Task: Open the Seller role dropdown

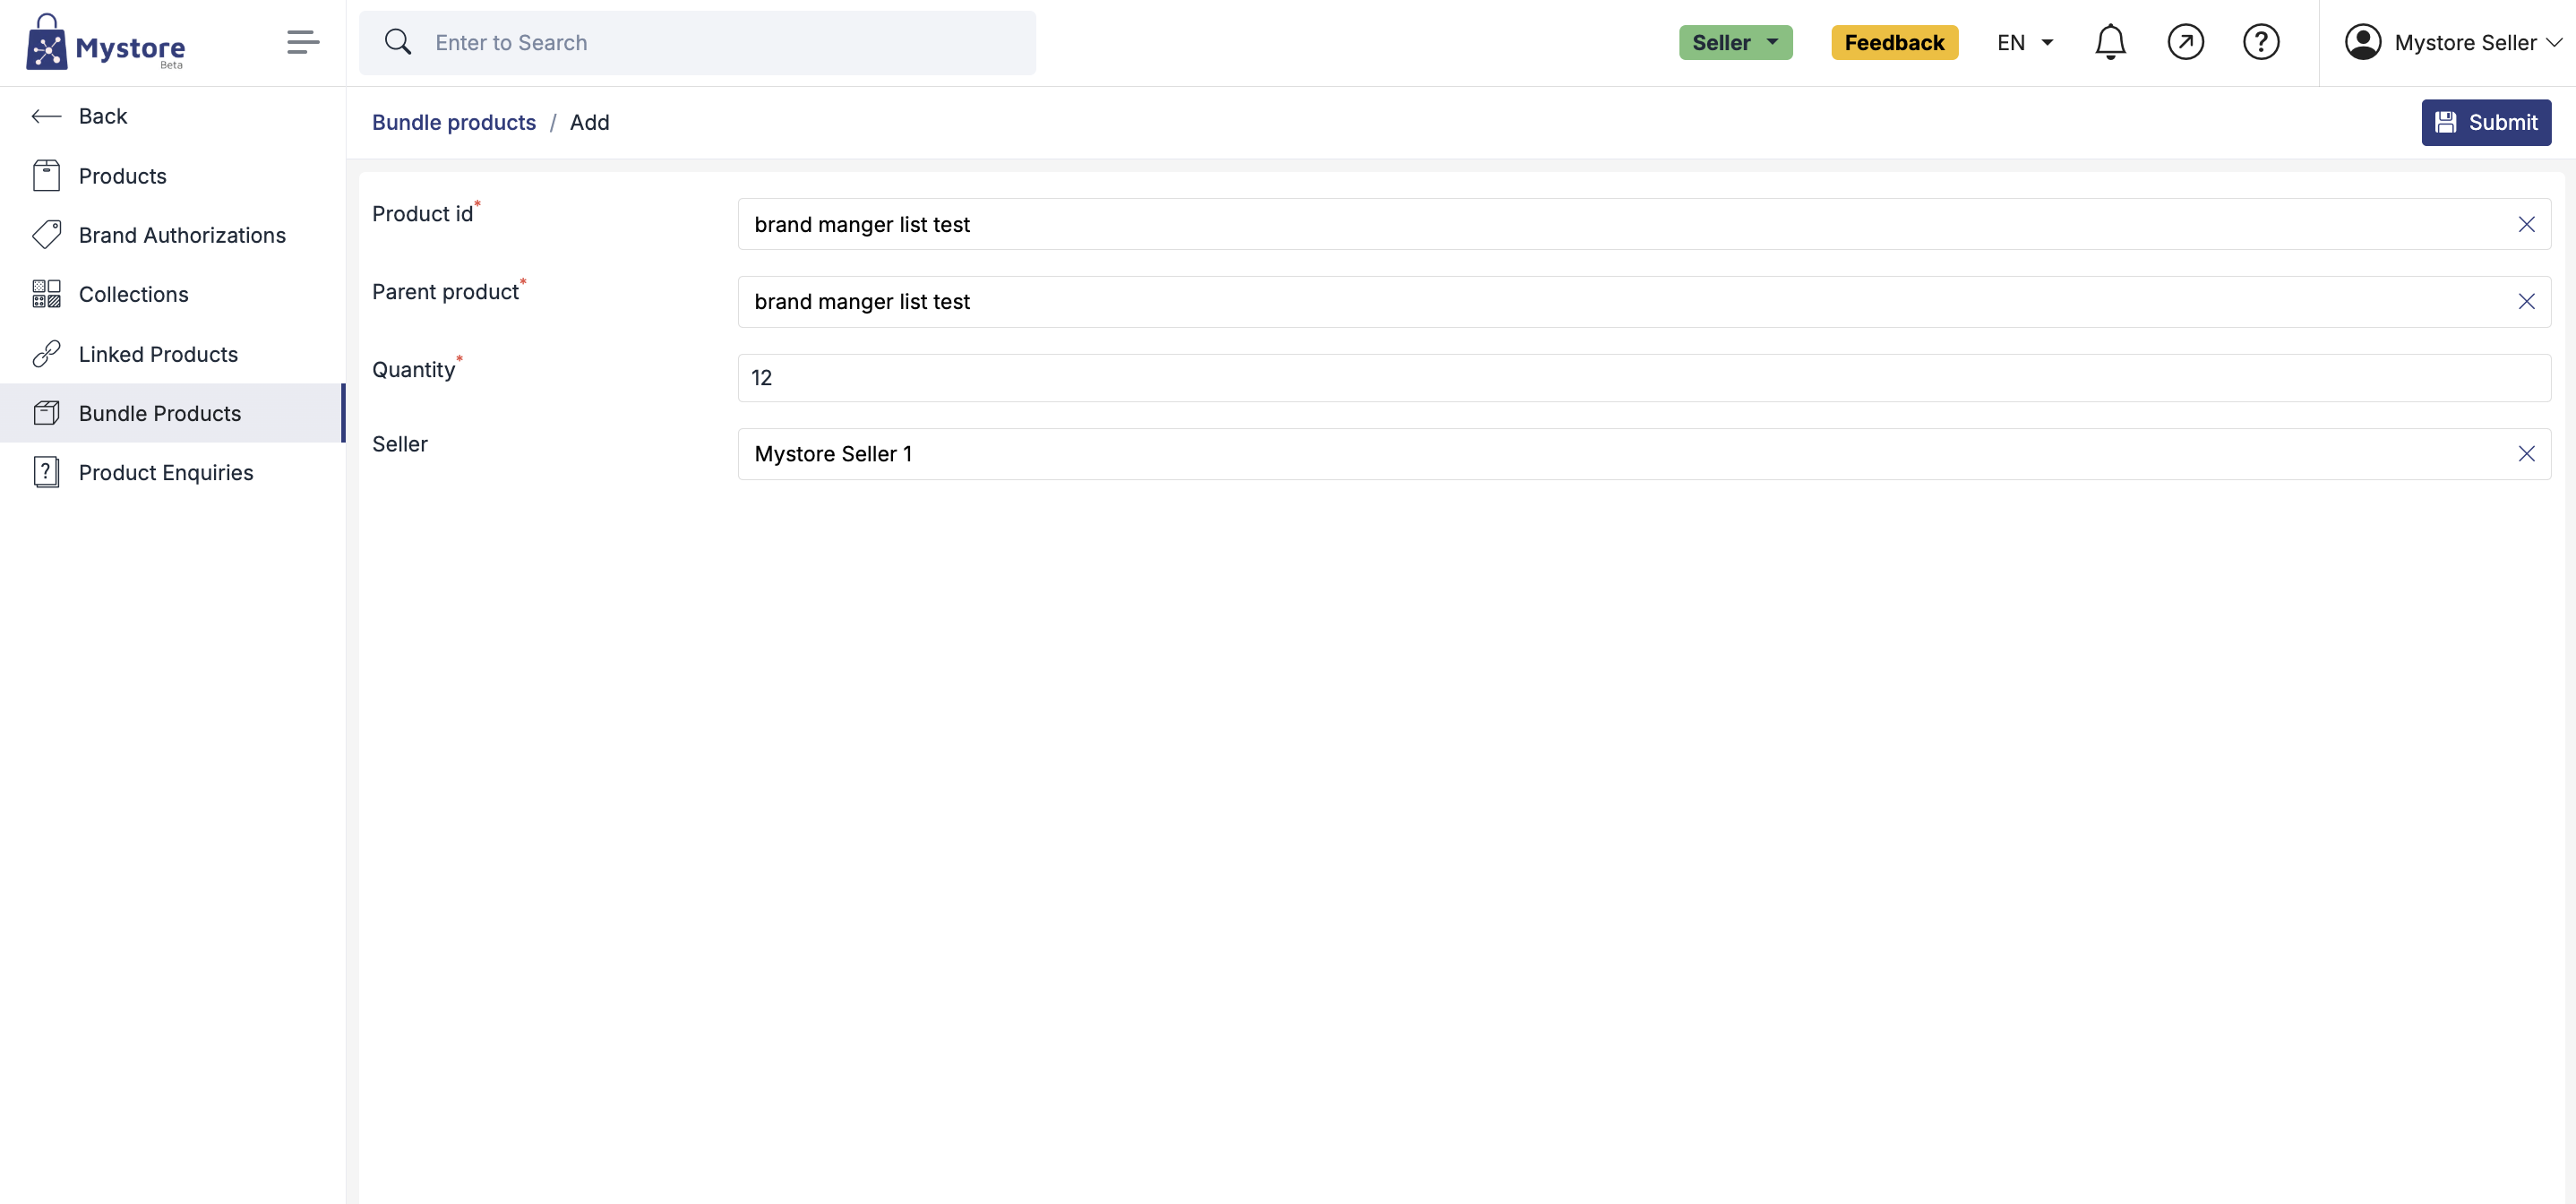Action: (x=1735, y=42)
